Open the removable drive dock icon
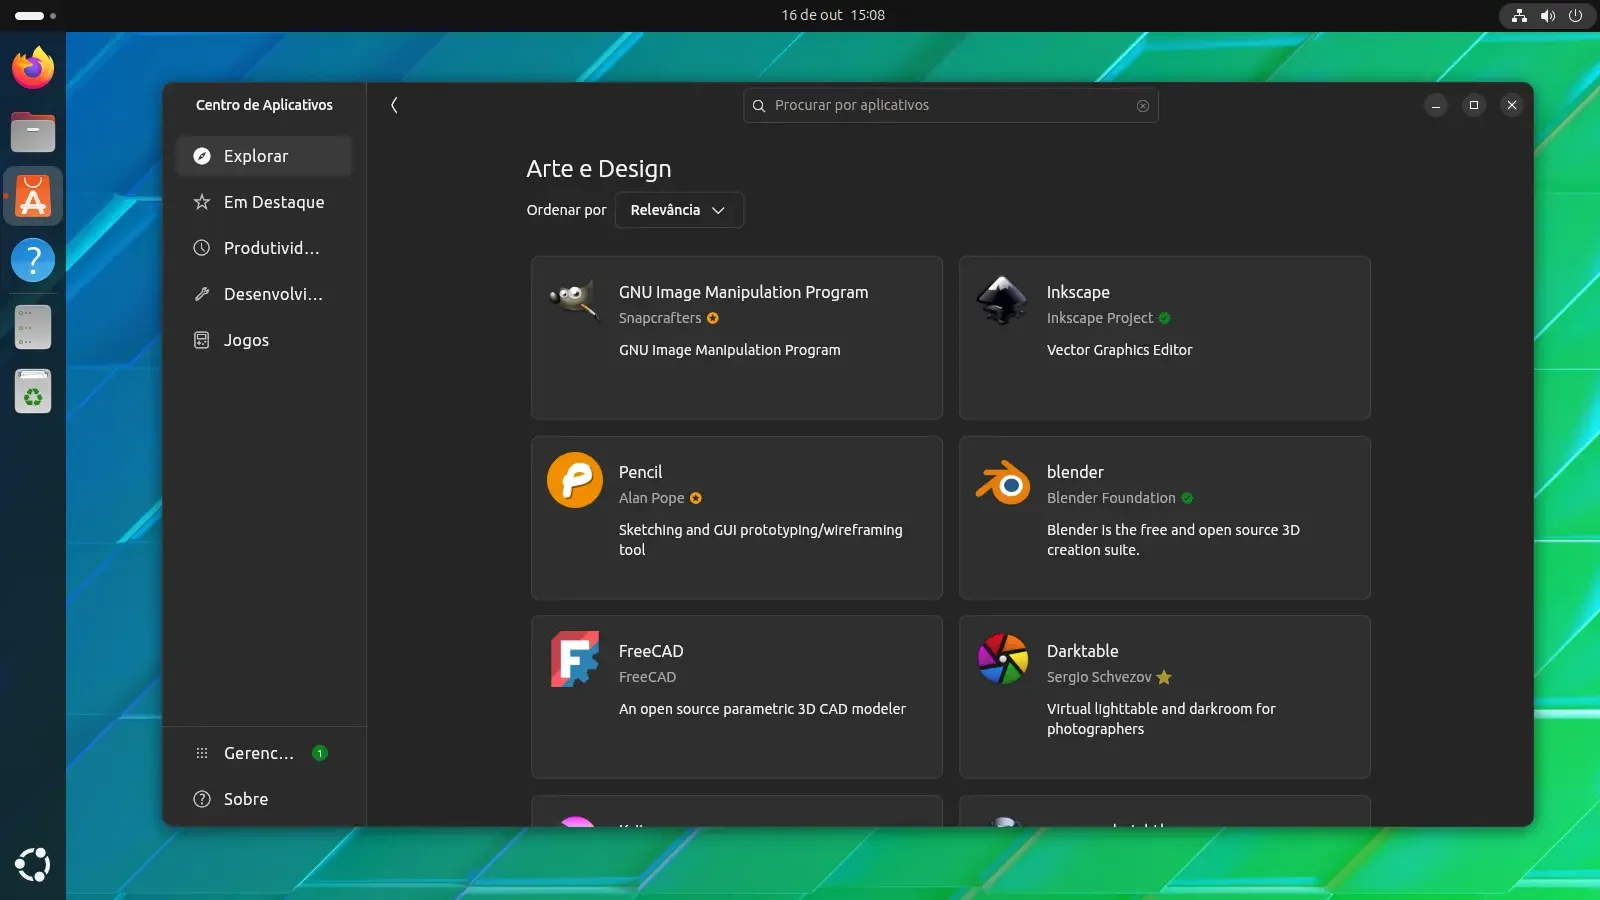 coord(33,327)
